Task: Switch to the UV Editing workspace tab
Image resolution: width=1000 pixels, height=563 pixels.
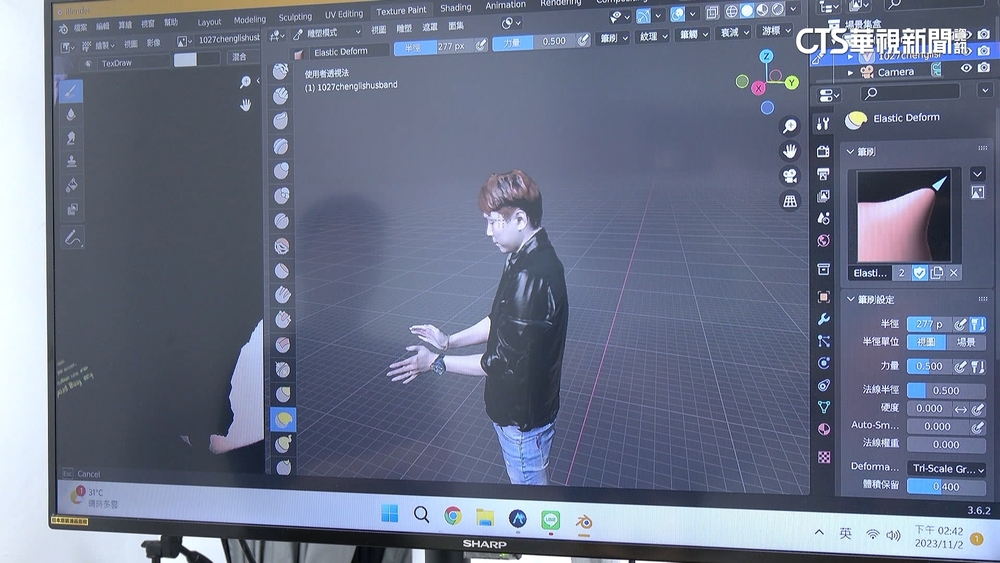Action: pyautogui.click(x=343, y=14)
